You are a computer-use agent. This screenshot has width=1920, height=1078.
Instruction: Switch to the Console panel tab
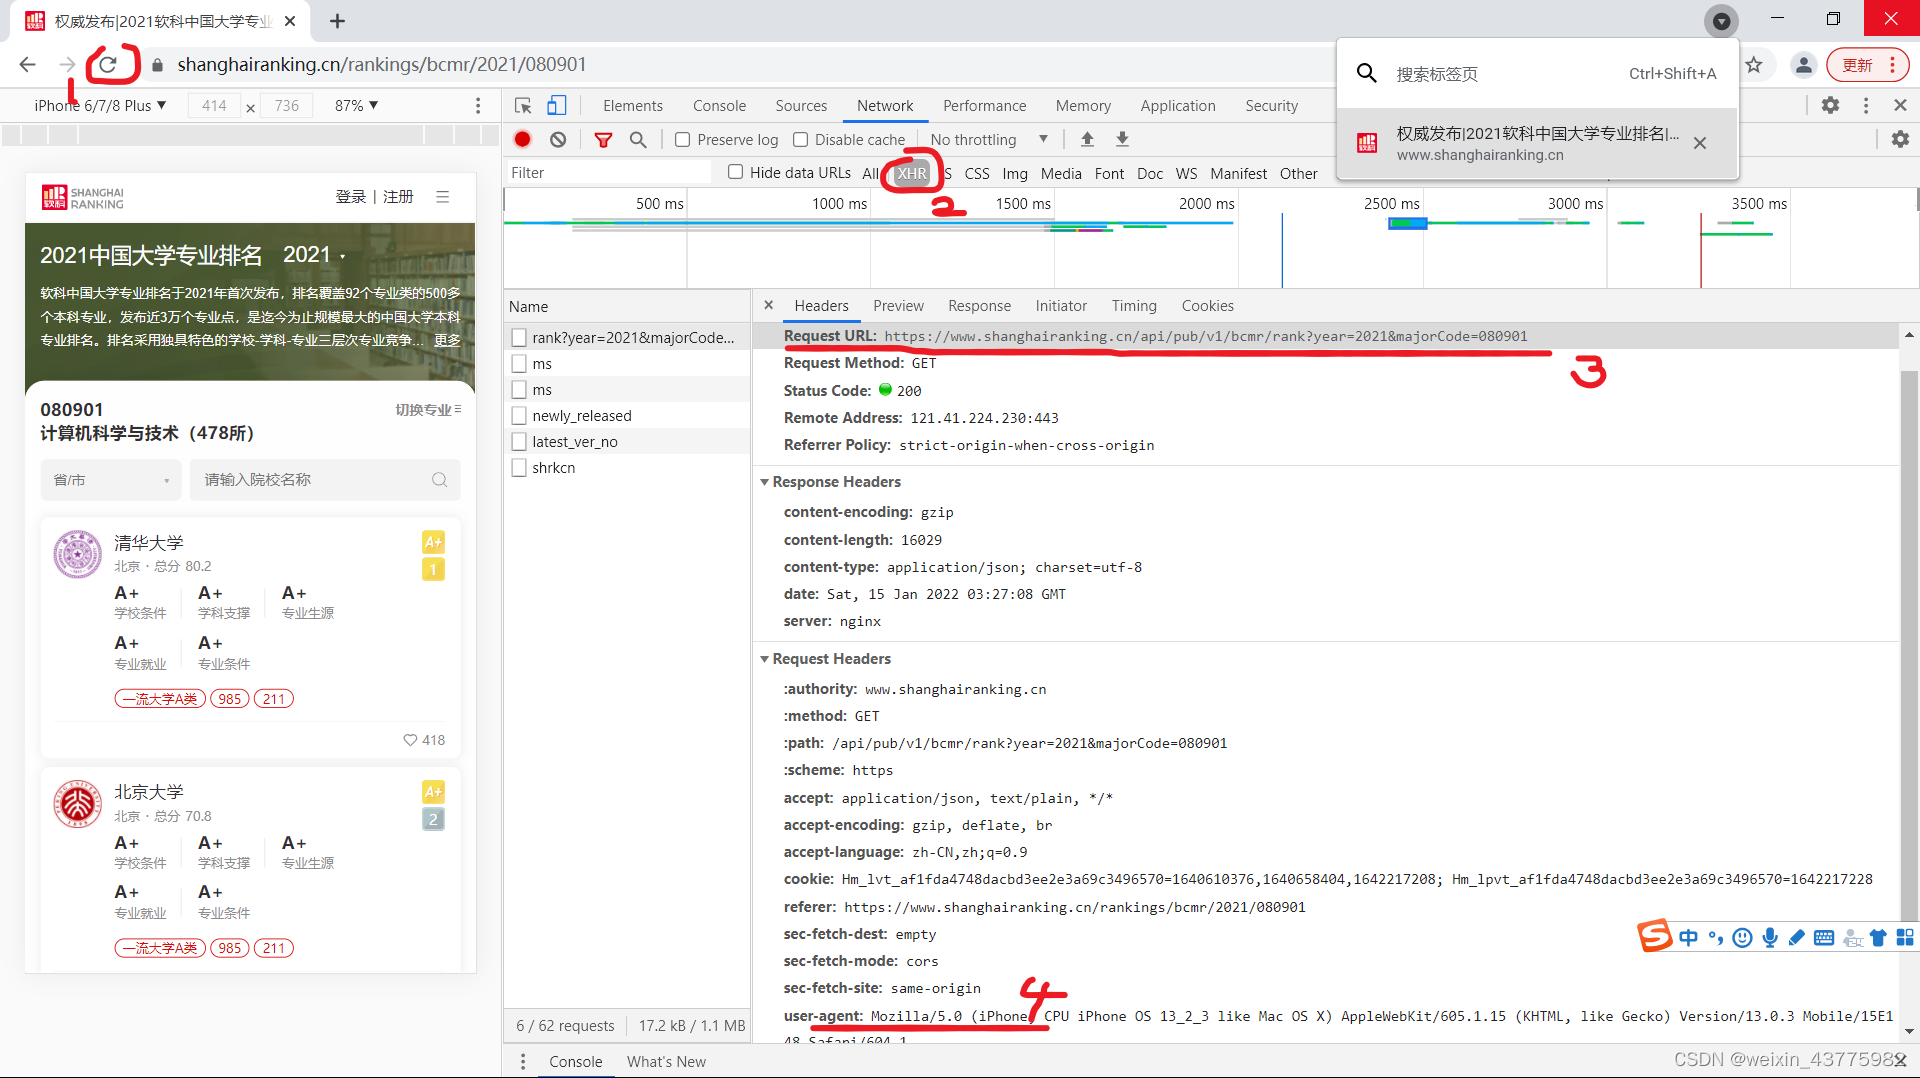pyautogui.click(x=719, y=106)
